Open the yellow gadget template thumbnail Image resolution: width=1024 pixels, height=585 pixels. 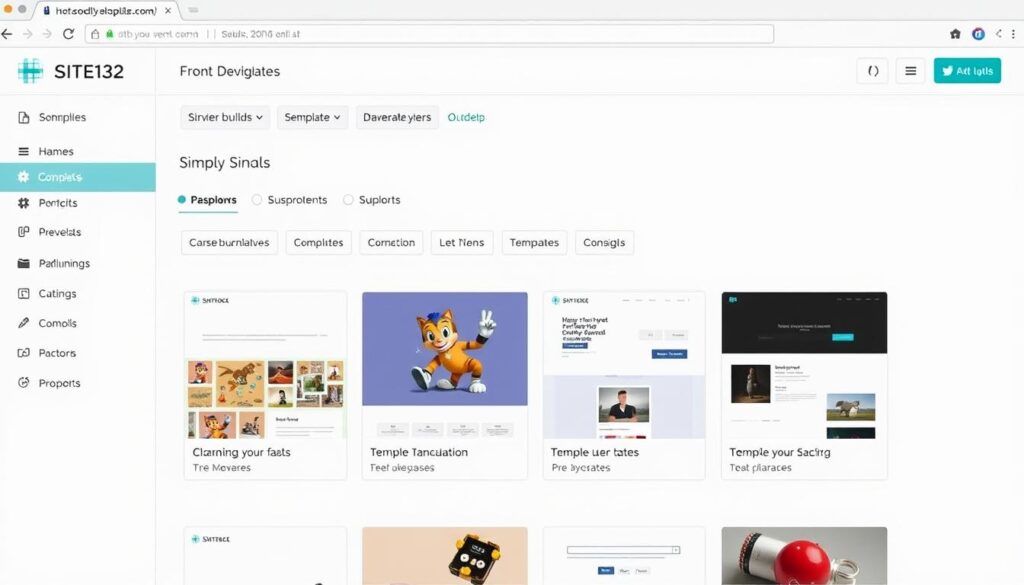(x=445, y=556)
